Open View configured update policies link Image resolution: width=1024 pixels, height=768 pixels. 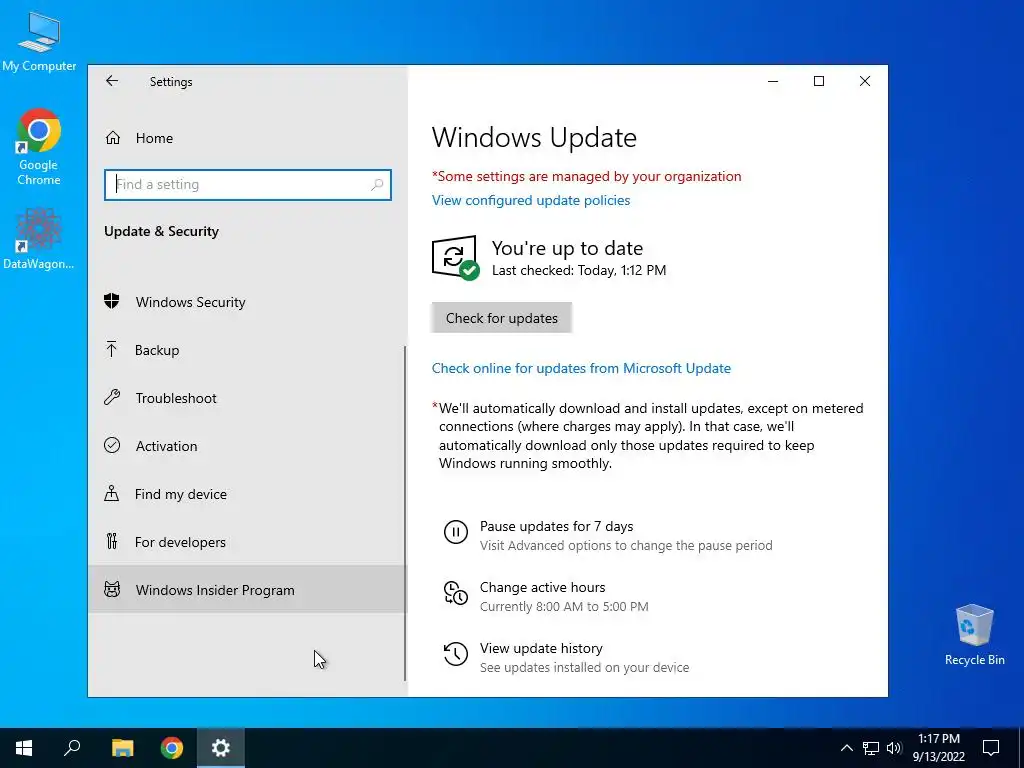click(x=531, y=200)
